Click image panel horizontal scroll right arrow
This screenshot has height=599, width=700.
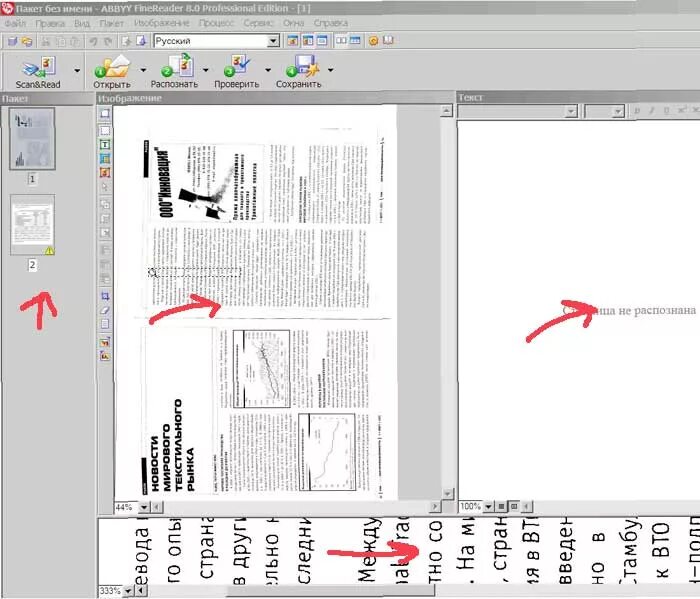click(x=435, y=507)
